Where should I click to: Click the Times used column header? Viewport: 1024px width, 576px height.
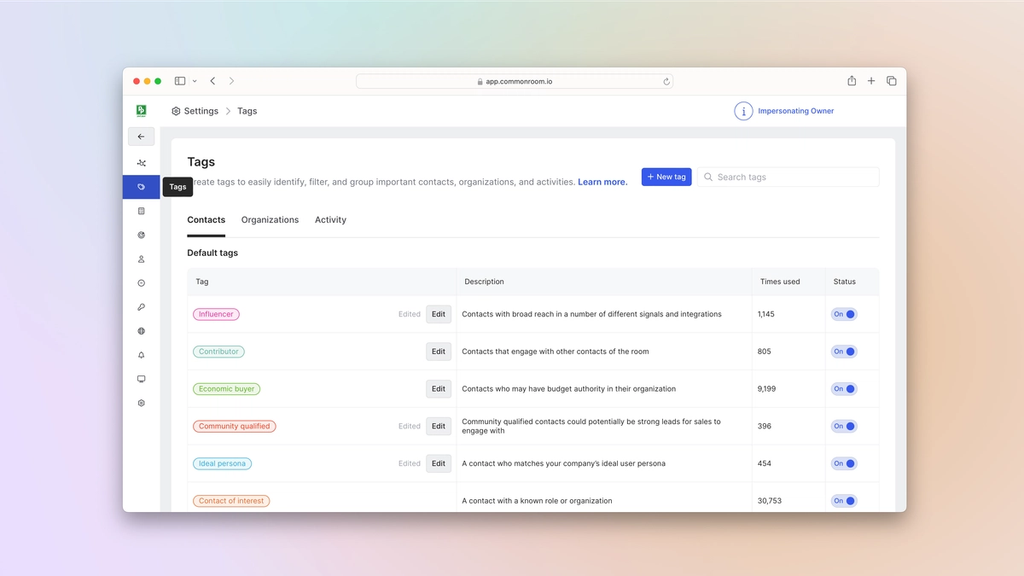click(x=780, y=281)
